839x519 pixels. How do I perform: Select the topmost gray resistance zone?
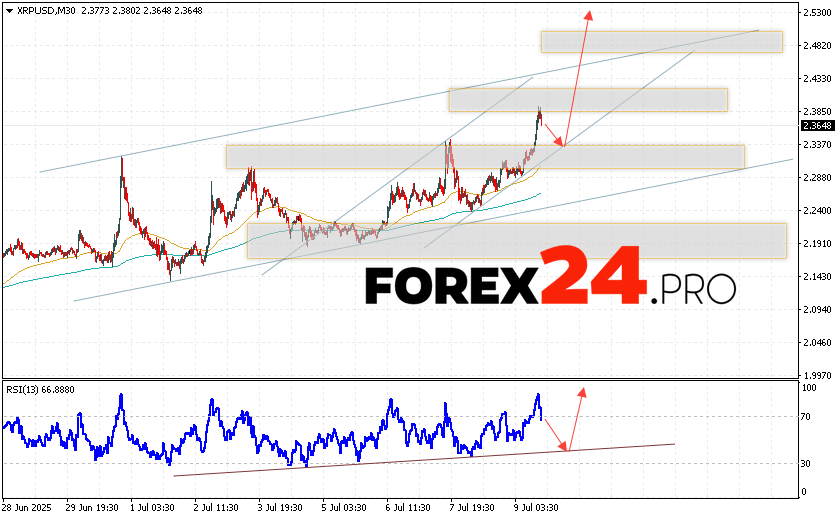pyautogui.click(x=661, y=42)
